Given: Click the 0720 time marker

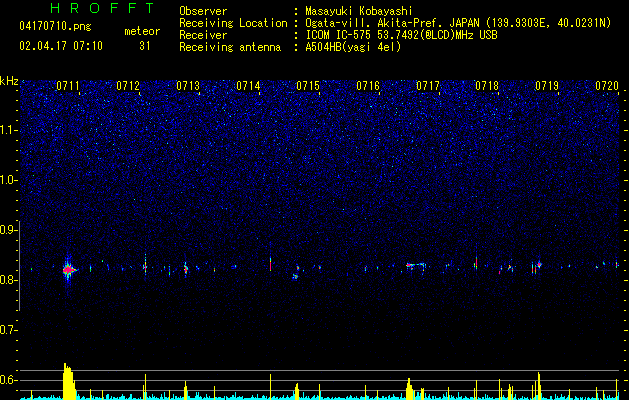Looking at the screenshot, I should 607,85.
